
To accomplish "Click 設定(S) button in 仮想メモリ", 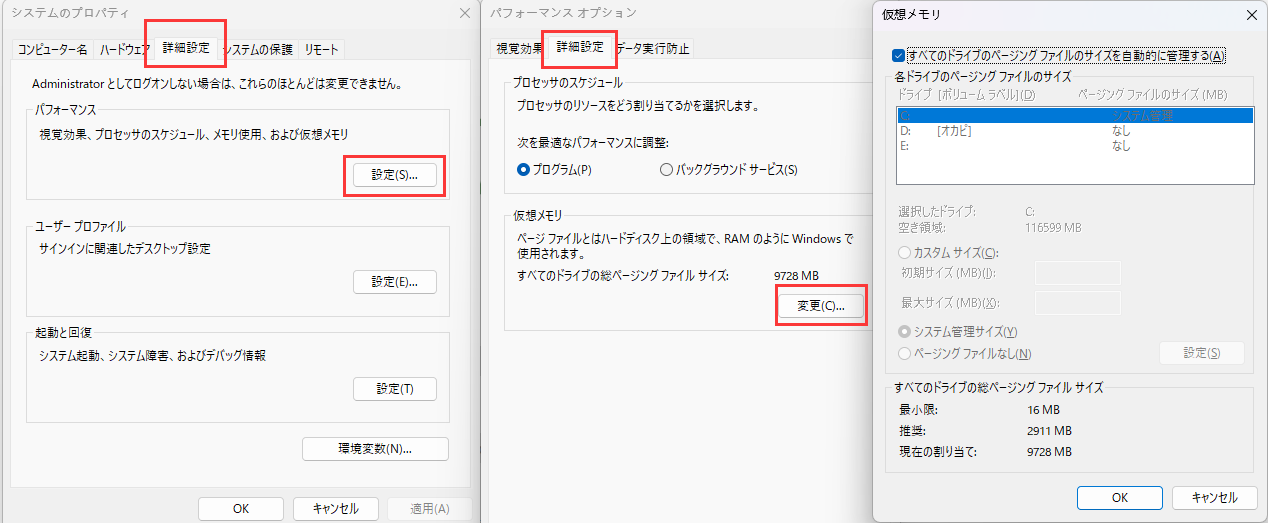I will pos(1201,353).
